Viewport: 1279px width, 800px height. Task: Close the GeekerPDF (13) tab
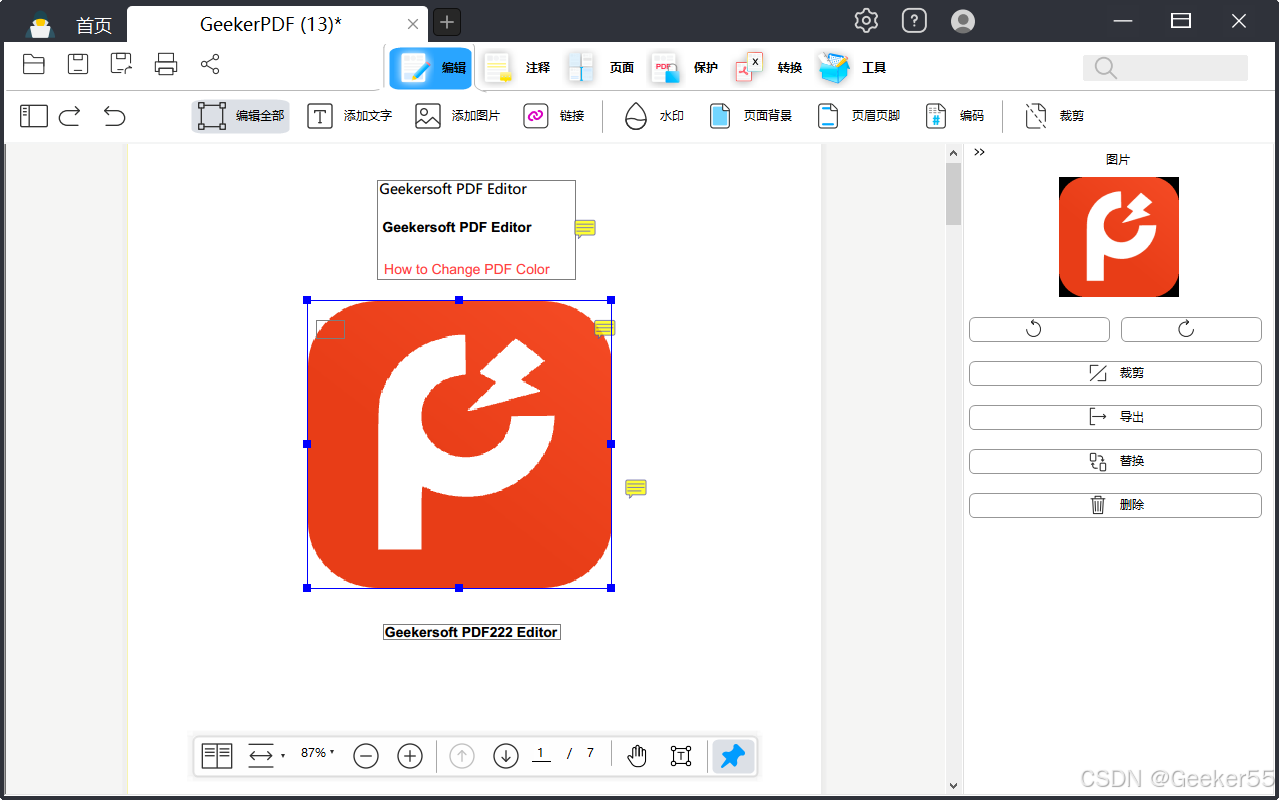pyautogui.click(x=413, y=24)
